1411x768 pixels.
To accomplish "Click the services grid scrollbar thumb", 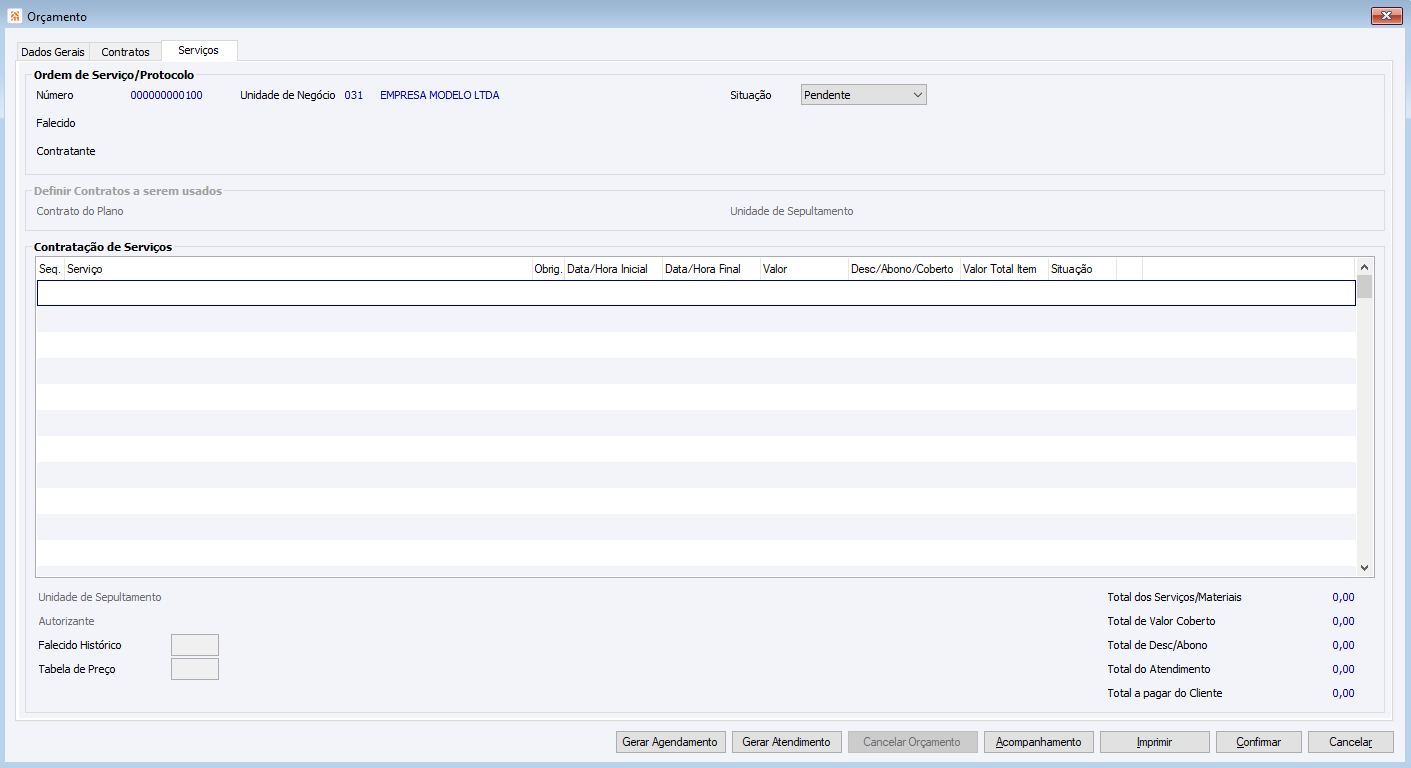I will (x=1364, y=287).
